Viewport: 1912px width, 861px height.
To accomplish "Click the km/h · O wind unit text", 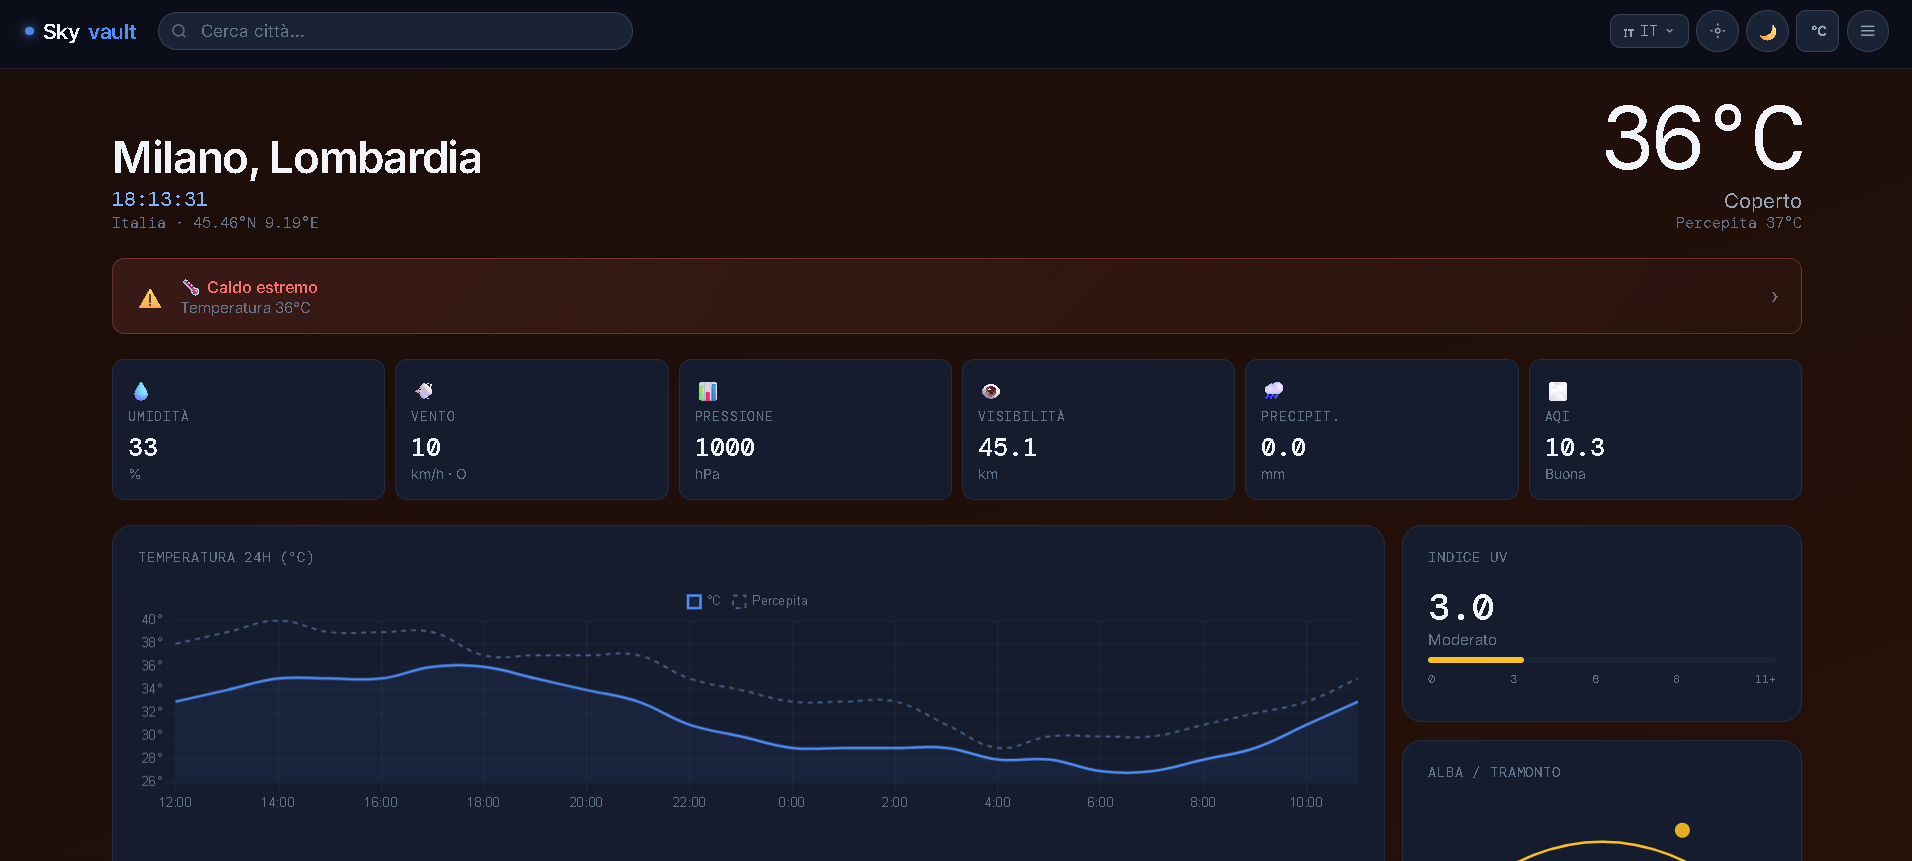I will [x=438, y=474].
